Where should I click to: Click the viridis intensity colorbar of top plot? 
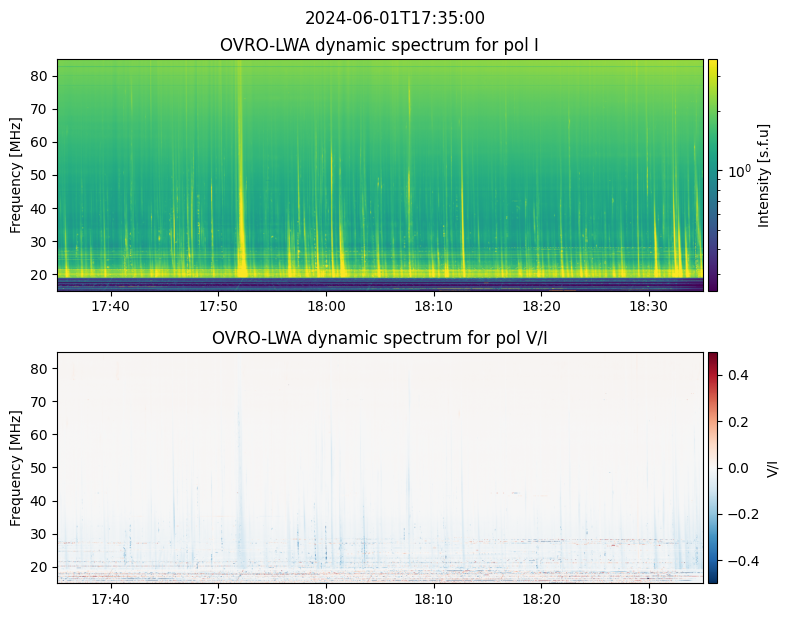(713, 175)
